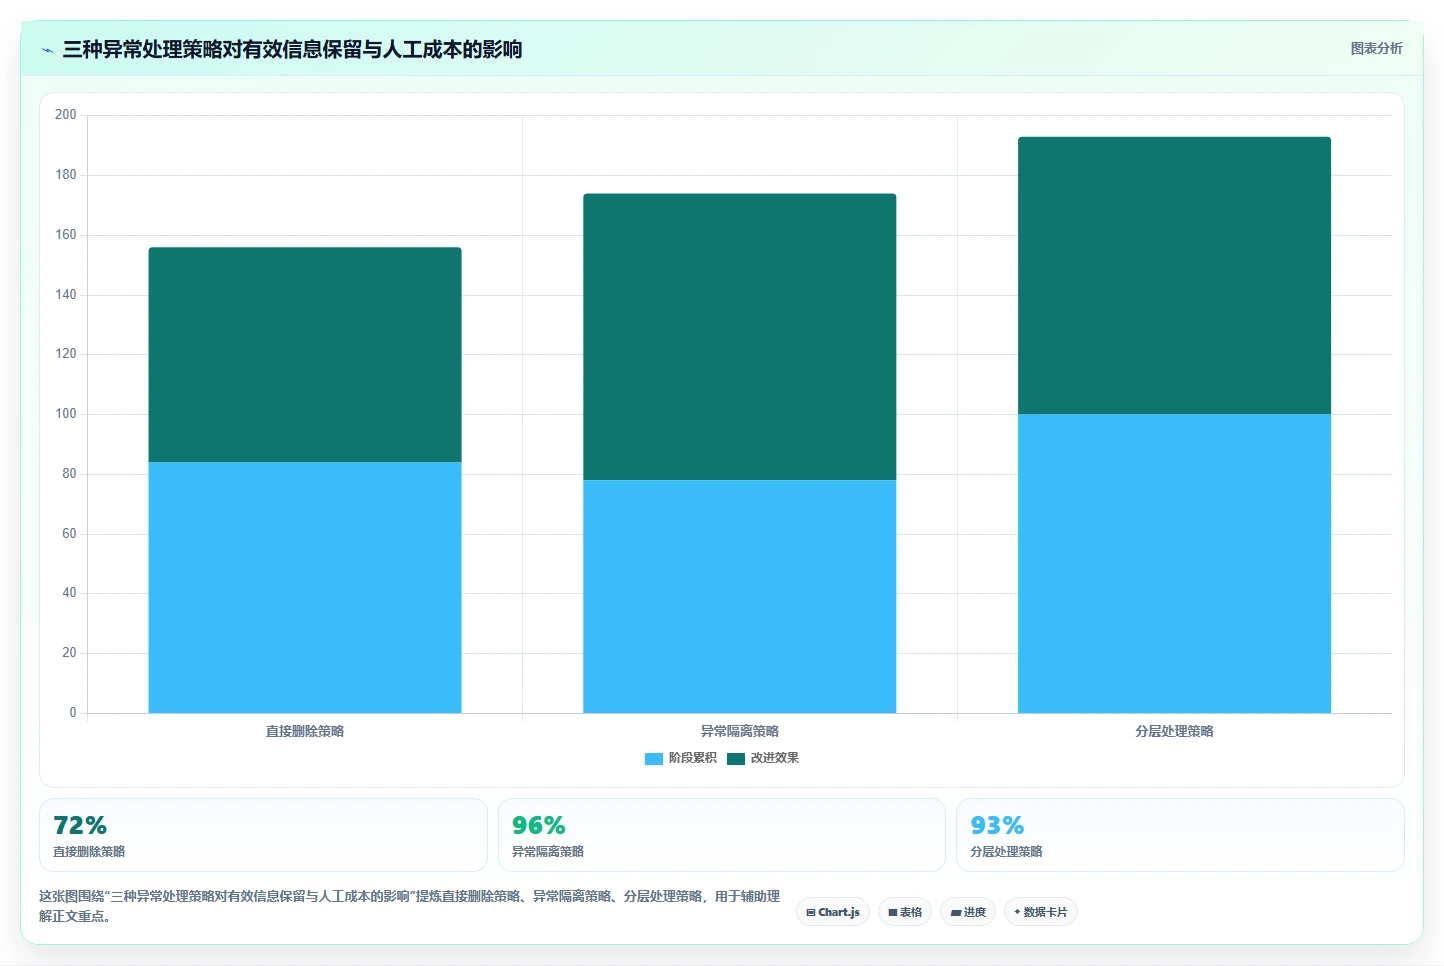Open the 图表分析 label in the header
The image size is (1444, 966).
(1376, 48)
